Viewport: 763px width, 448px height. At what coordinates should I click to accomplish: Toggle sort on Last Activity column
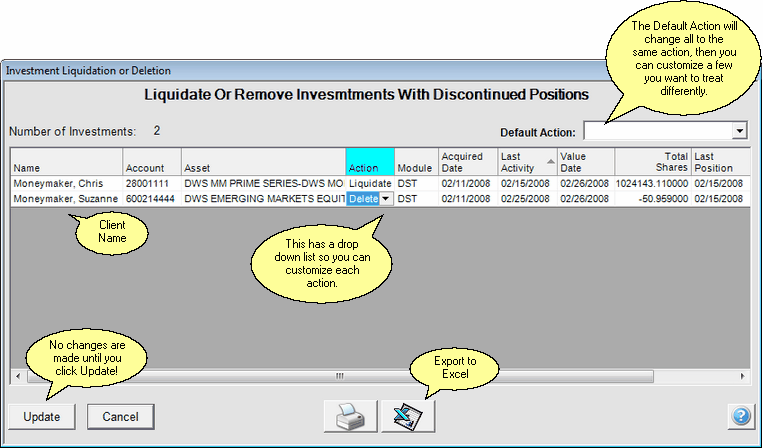(x=527, y=162)
